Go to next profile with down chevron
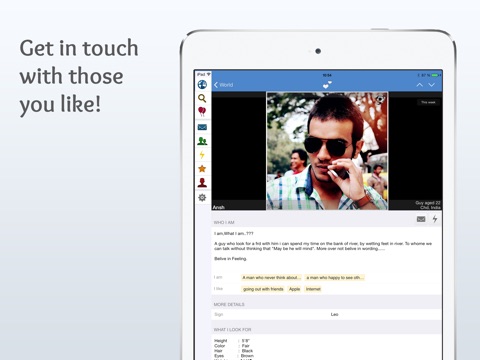This screenshot has width=480, height=360. pos(432,85)
